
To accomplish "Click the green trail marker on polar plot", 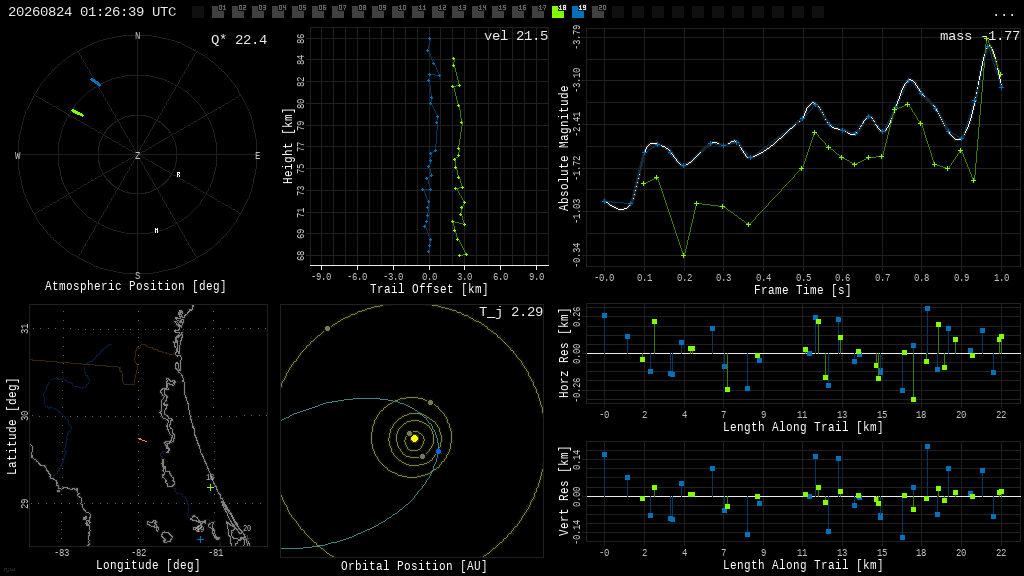I will pyautogui.click(x=78, y=113).
